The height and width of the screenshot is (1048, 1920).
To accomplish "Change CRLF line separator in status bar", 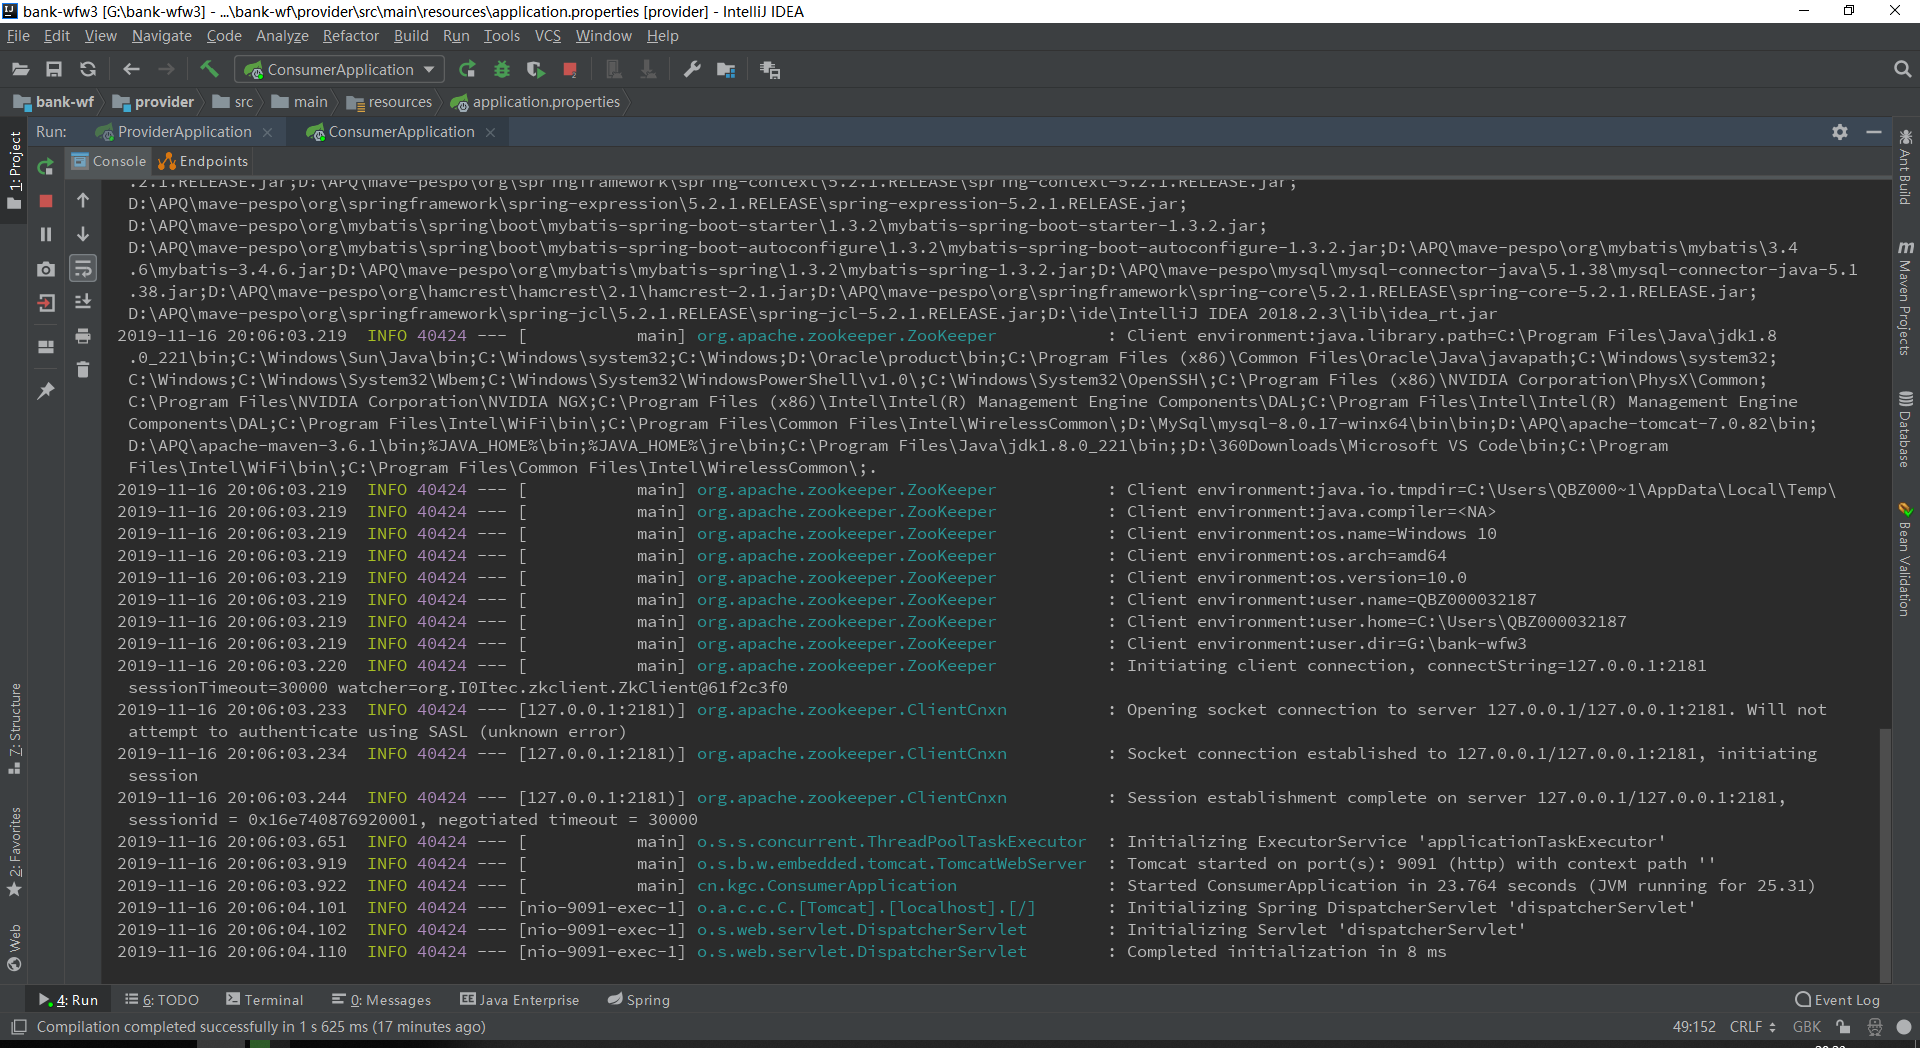I will pos(1752,1027).
